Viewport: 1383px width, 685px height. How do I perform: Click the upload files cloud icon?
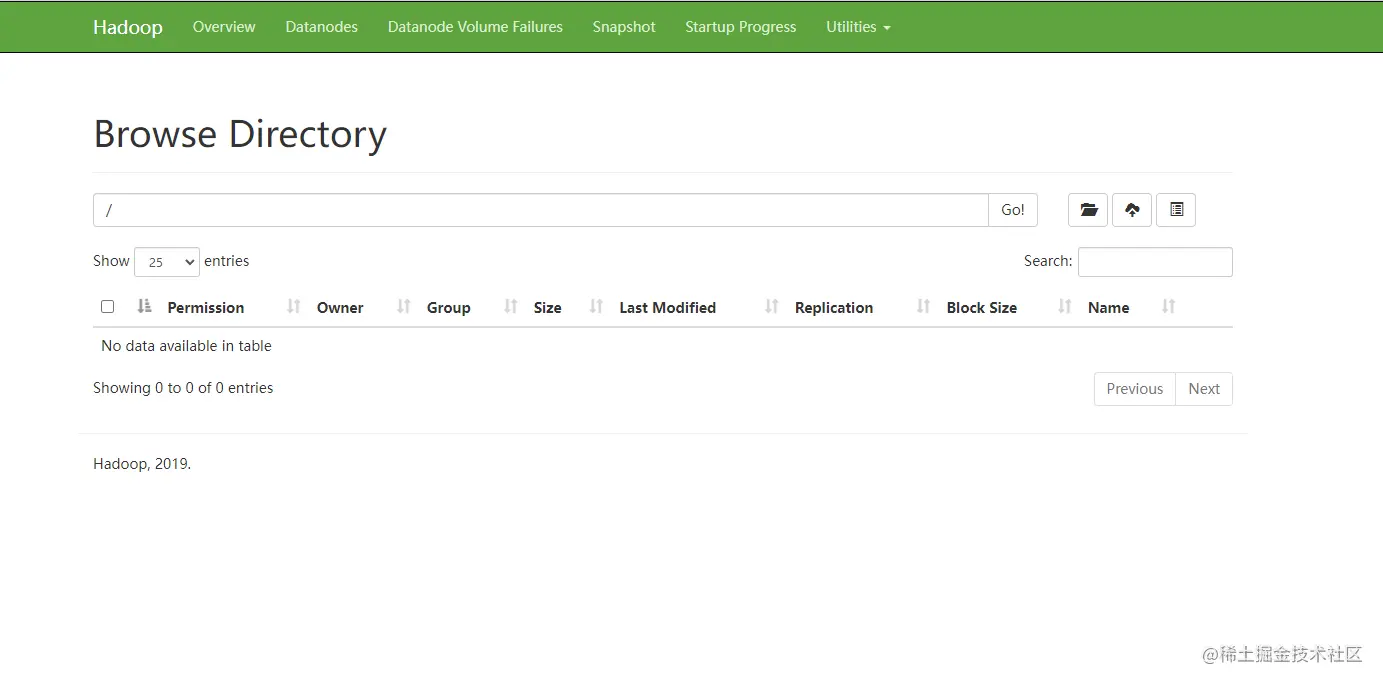coord(1132,210)
